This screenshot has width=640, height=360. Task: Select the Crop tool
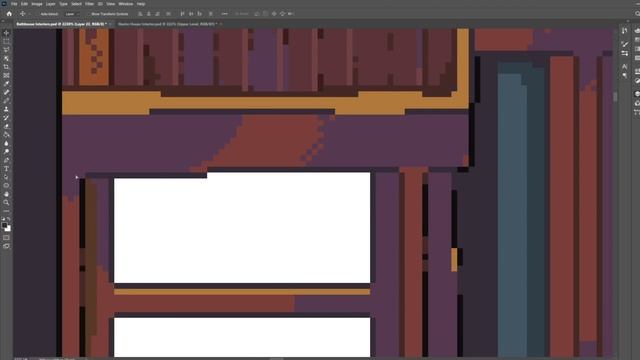click(x=6, y=67)
